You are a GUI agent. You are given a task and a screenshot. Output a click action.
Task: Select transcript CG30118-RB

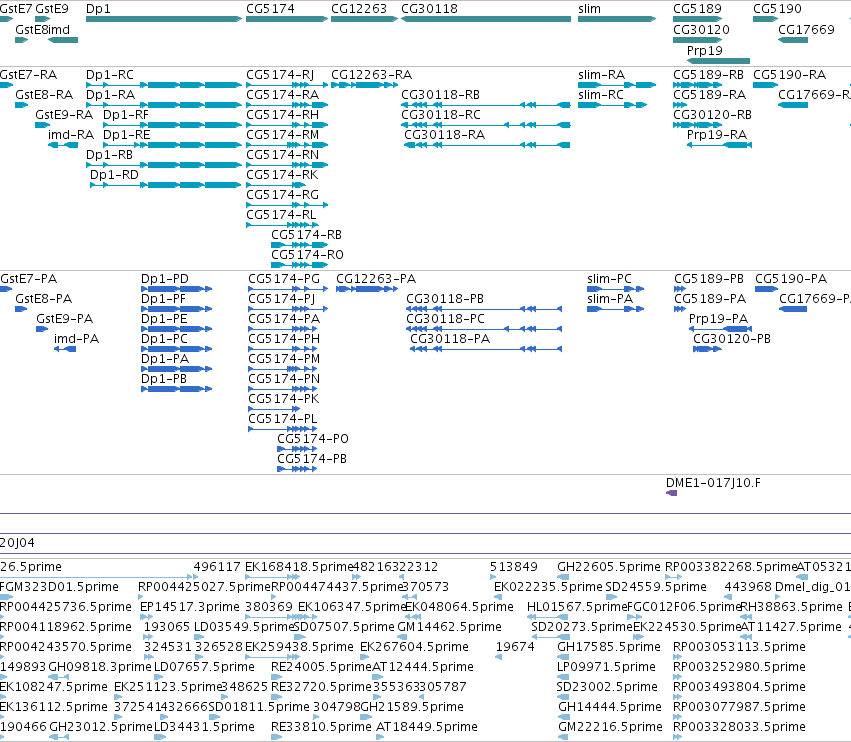tap(486, 105)
